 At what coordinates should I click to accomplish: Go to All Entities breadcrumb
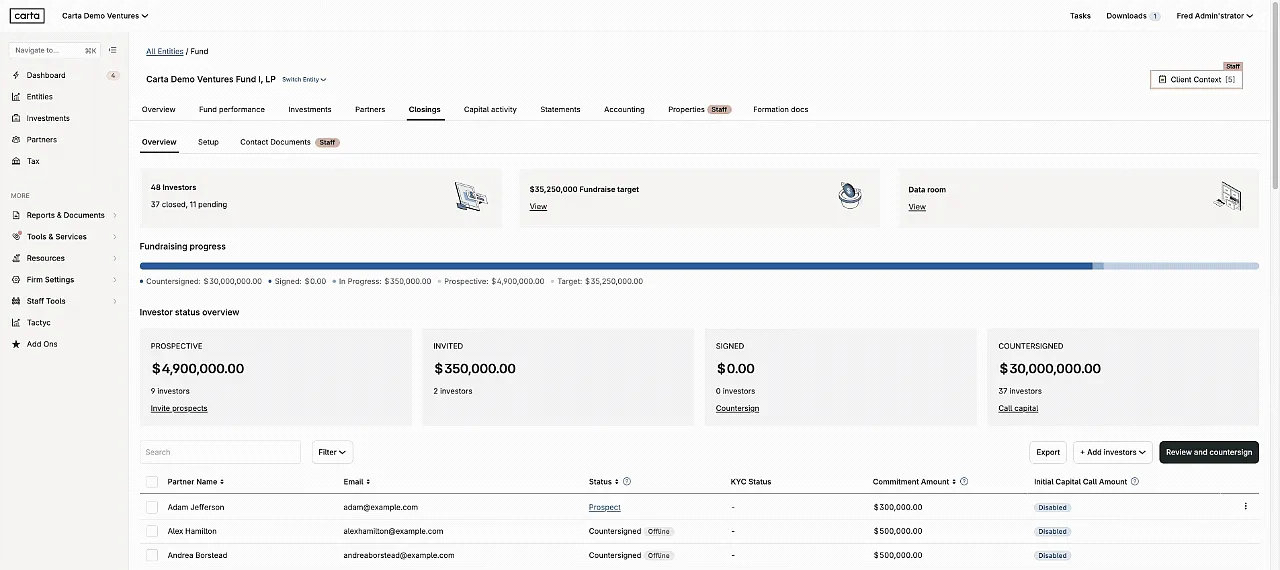point(165,51)
